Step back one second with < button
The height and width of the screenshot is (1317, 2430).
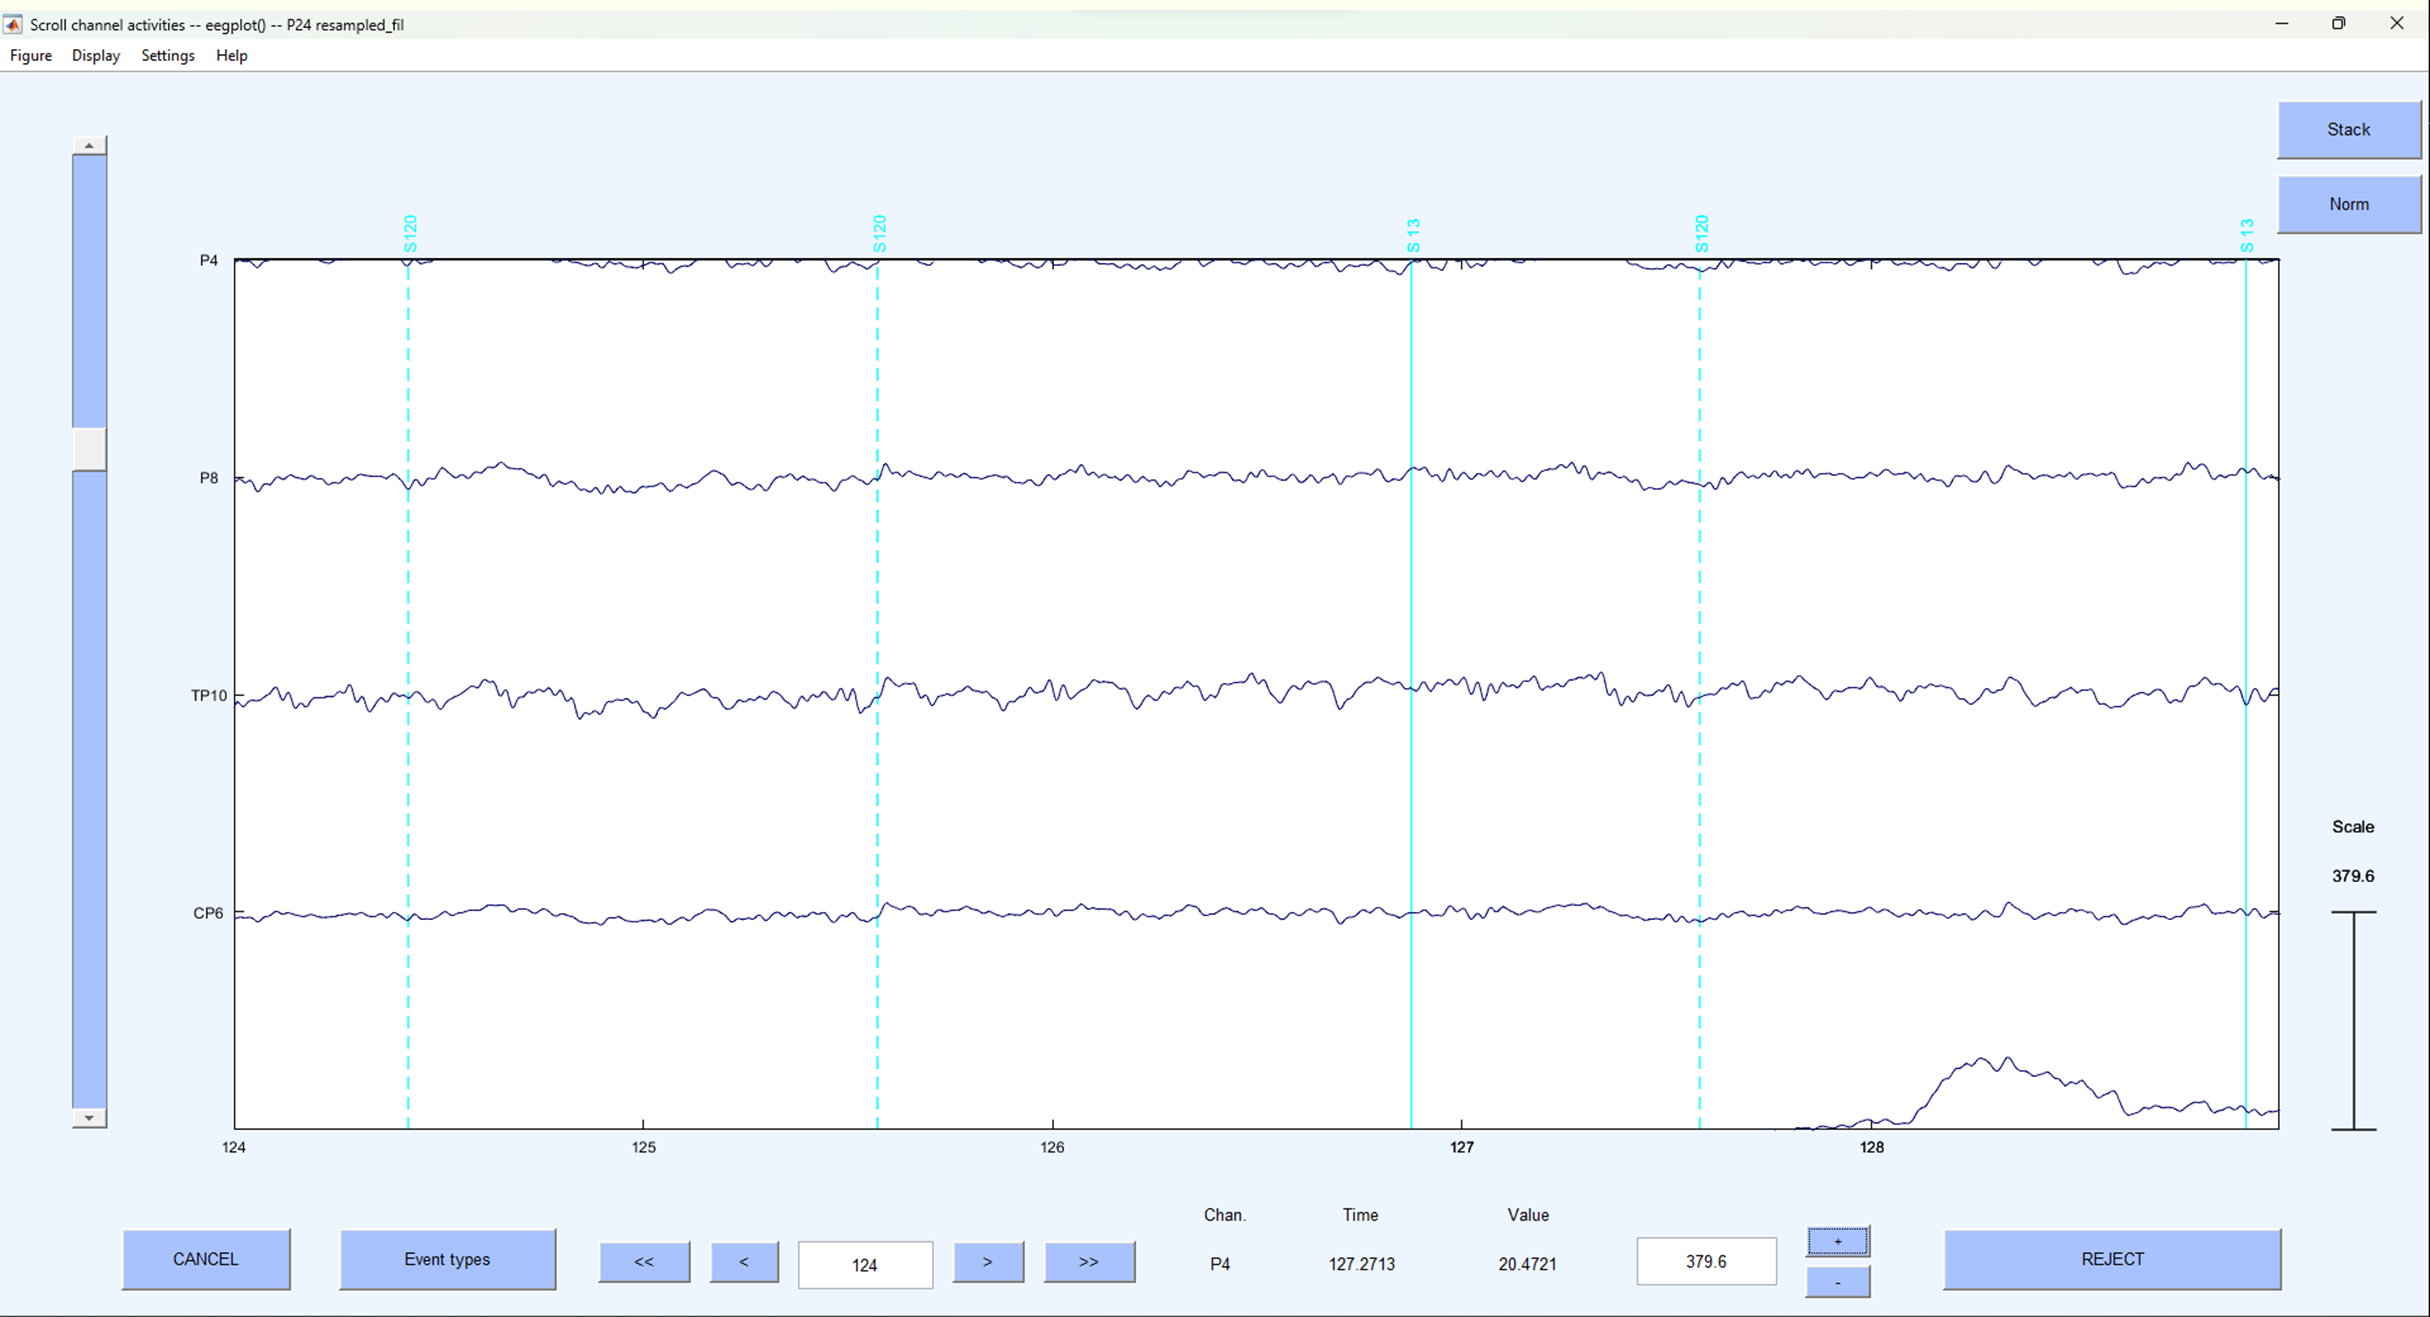point(744,1262)
